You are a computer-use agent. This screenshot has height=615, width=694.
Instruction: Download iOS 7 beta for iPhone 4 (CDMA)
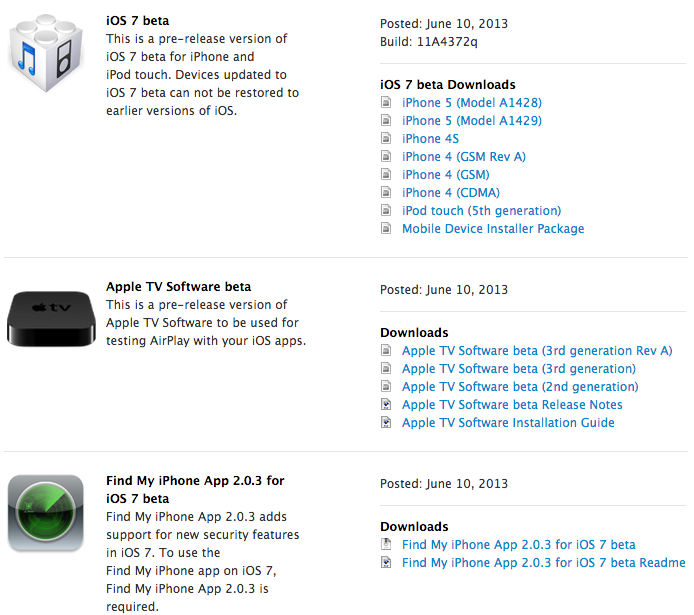[x=451, y=193]
